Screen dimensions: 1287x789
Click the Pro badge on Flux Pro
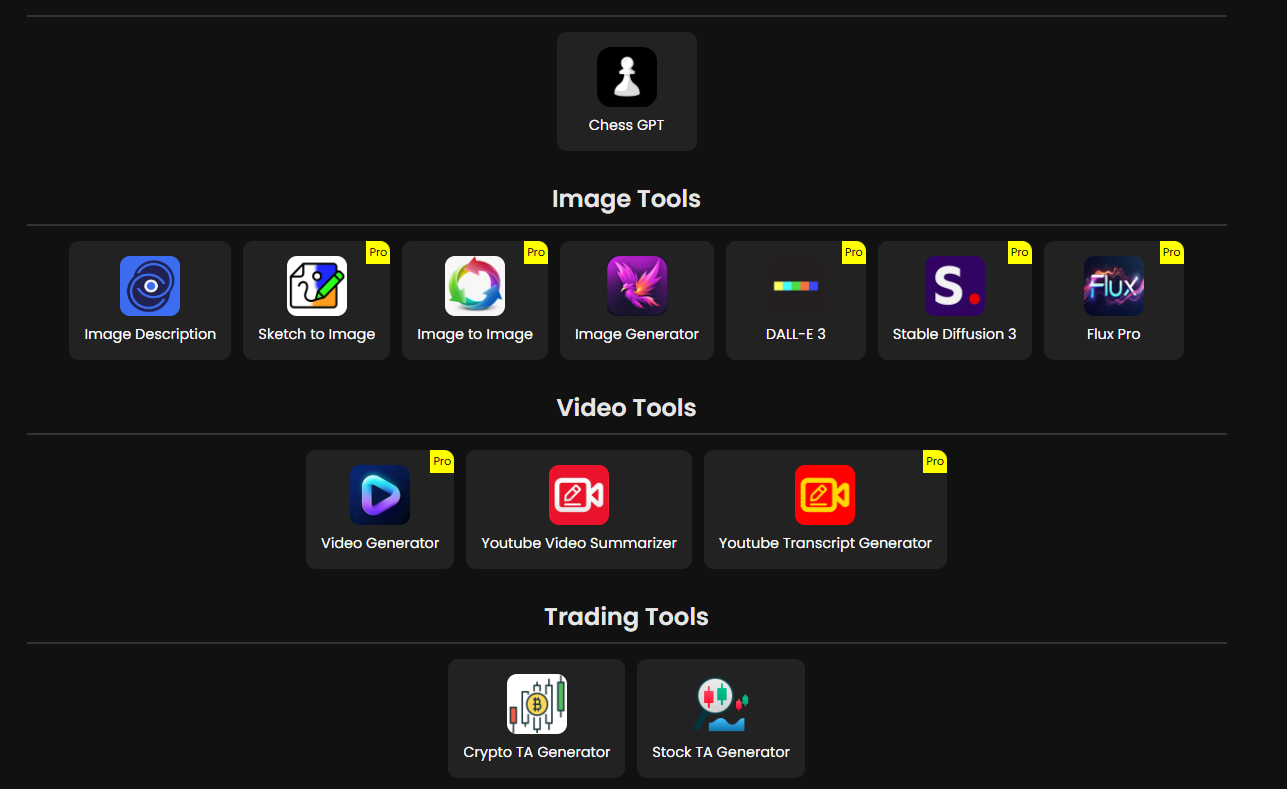pos(1172,253)
